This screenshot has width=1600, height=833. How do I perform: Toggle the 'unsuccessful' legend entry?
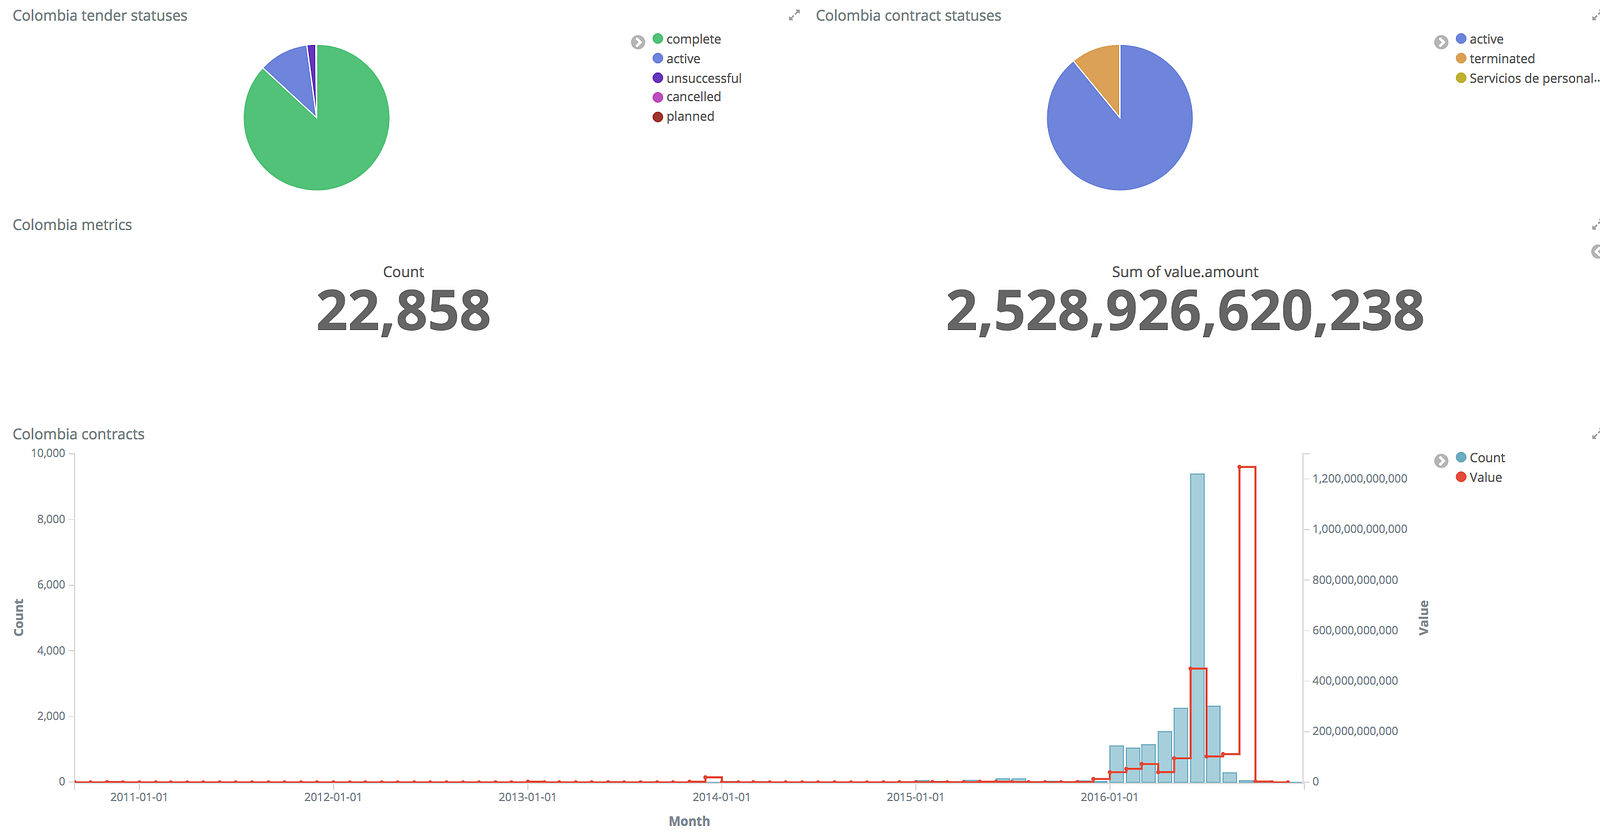pyautogui.click(x=697, y=78)
